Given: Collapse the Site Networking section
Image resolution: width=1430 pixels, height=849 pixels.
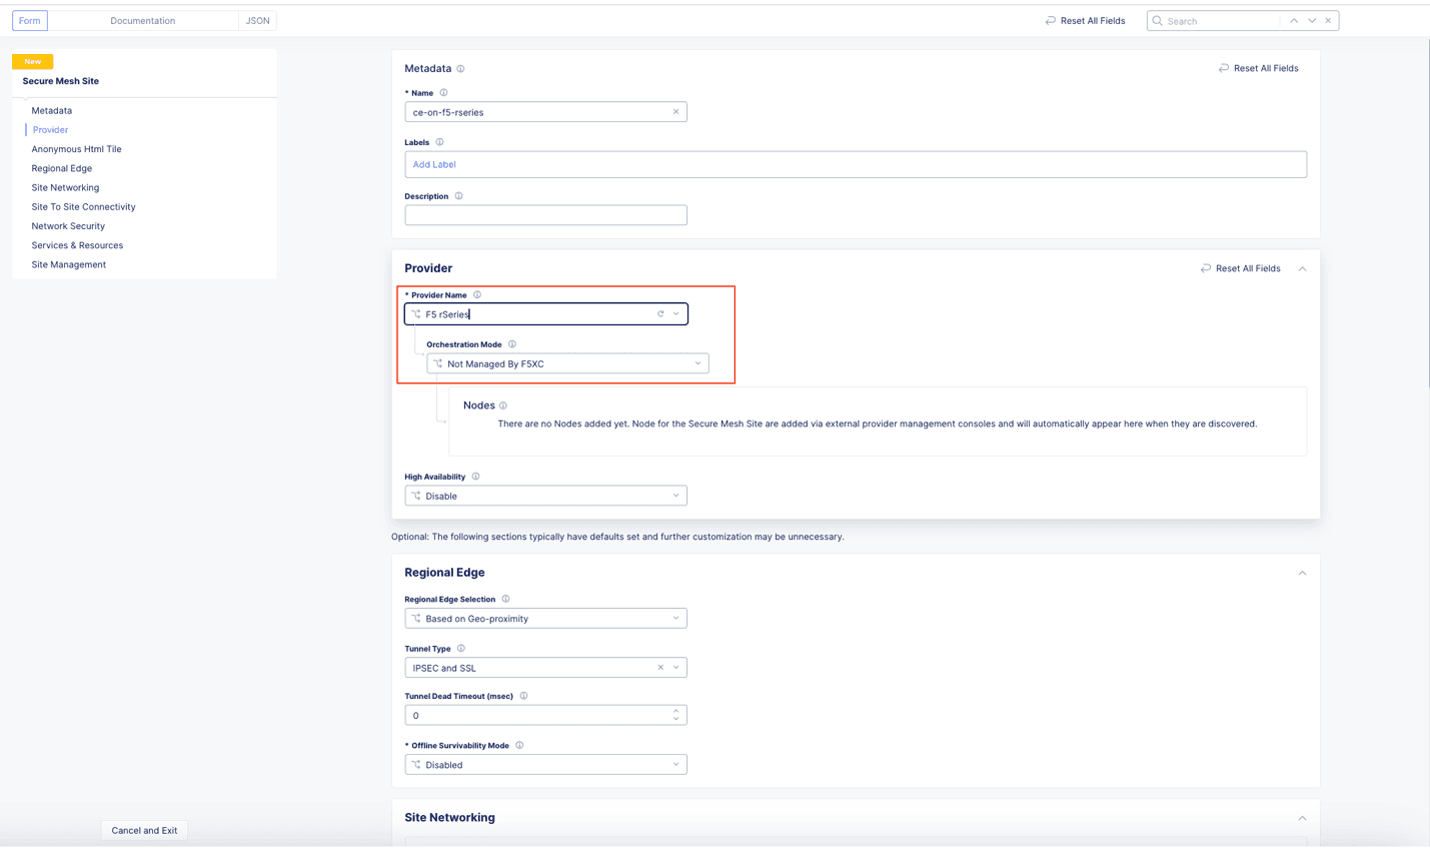Looking at the screenshot, I should [1302, 818].
